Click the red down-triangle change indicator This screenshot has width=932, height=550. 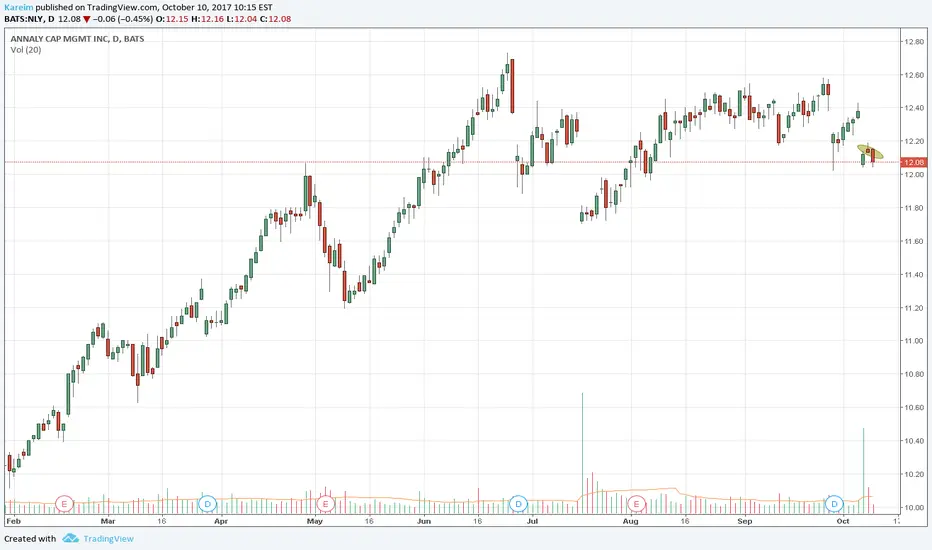87,19
